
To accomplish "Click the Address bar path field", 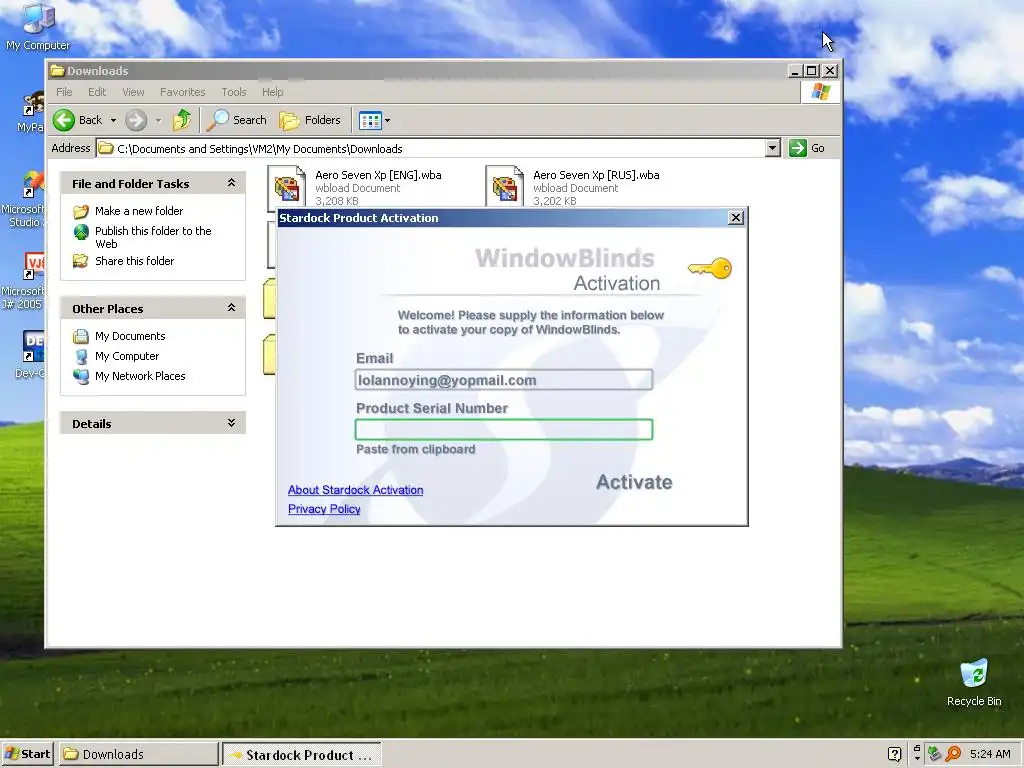I will pos(430,148).
